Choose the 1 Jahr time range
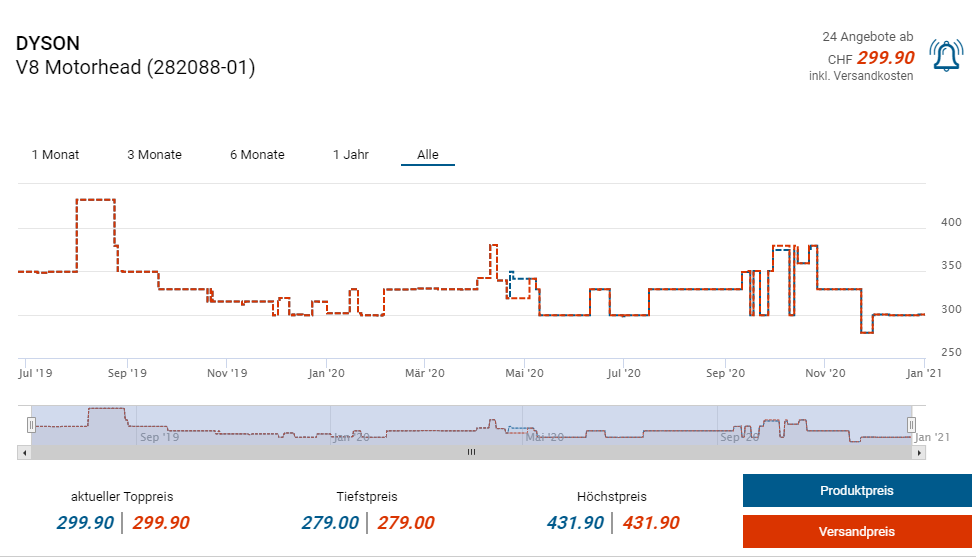 [351, 155]
